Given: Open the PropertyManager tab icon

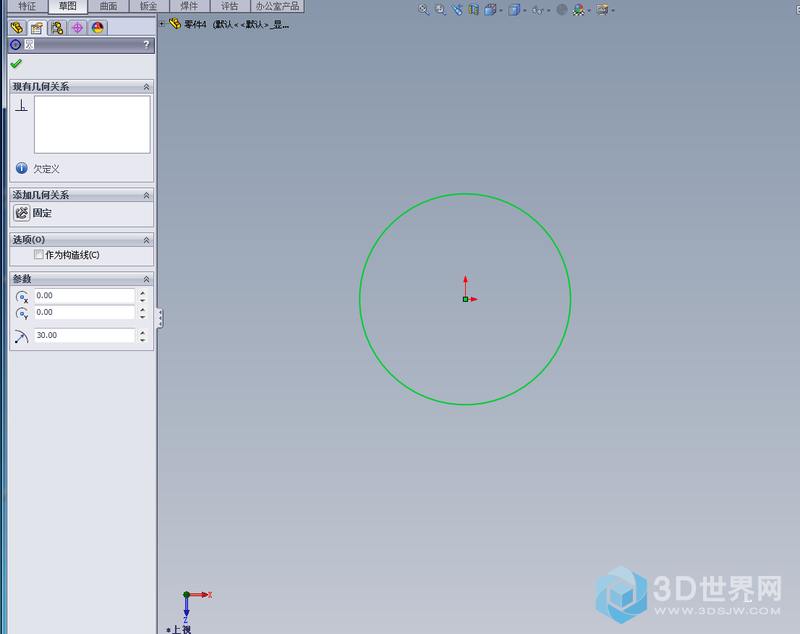Looking at the screenshot, I should (36, 28).
